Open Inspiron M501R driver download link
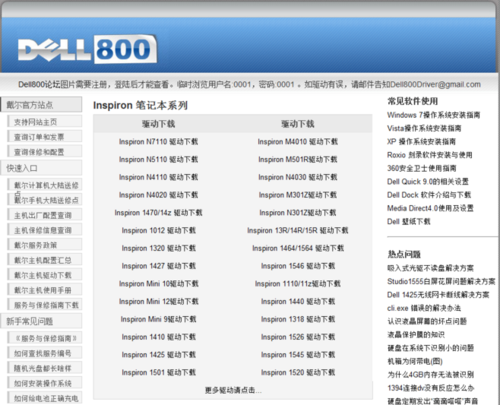 pyautogui.click(x=298, y=159)
